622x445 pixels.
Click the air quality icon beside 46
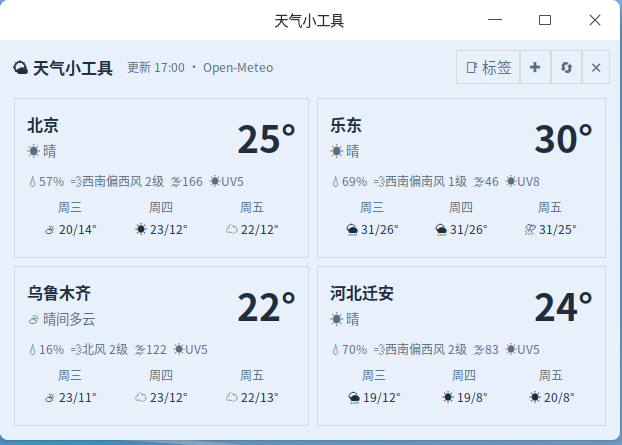(479, 182)
